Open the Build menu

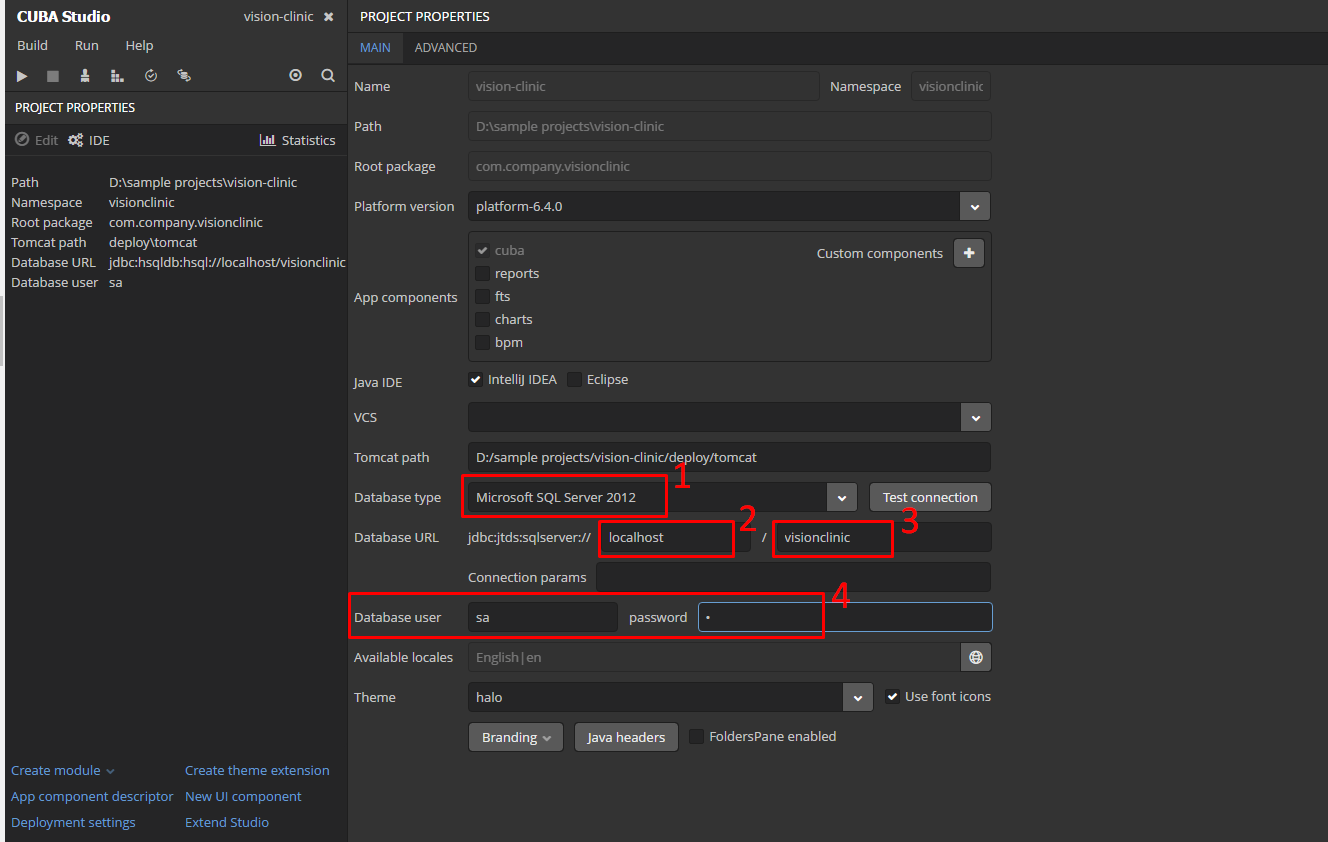tap(32, 45)
